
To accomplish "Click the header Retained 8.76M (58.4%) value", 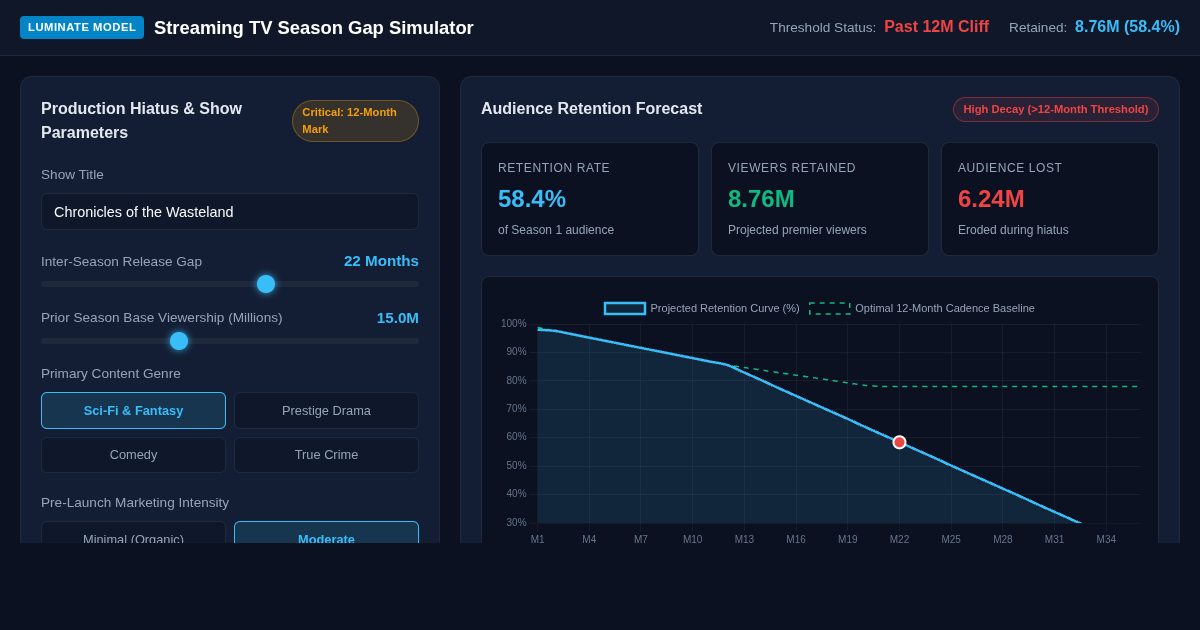I will (1127, 27).
